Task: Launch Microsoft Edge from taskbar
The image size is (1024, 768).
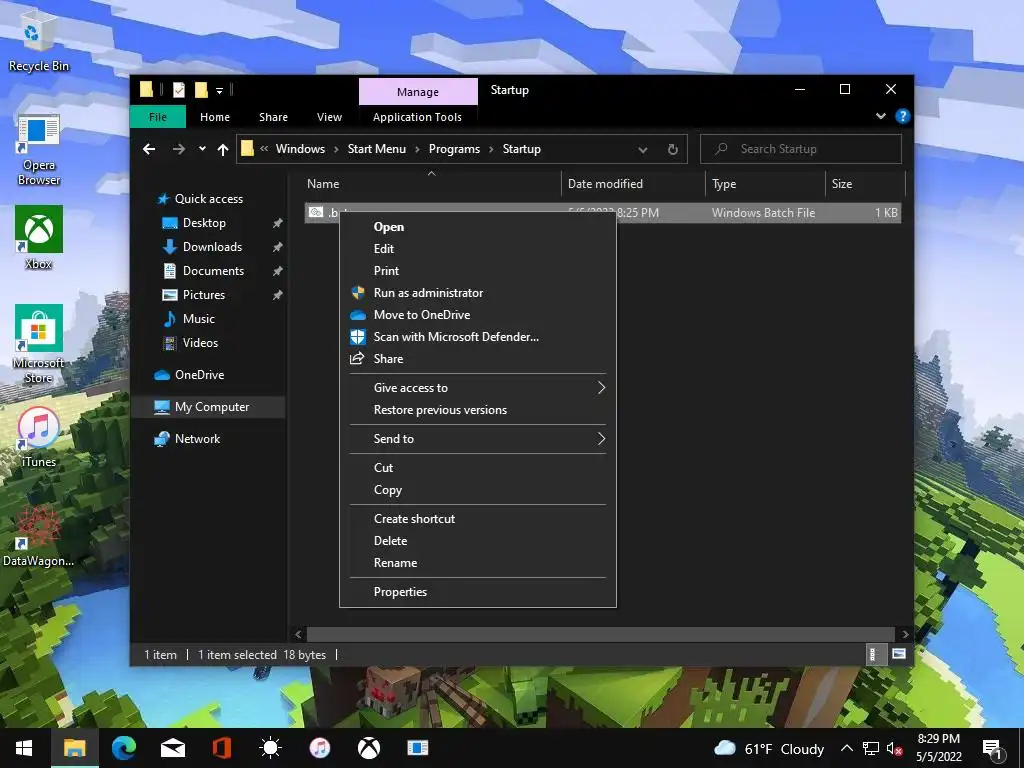Action: [123, 748]
